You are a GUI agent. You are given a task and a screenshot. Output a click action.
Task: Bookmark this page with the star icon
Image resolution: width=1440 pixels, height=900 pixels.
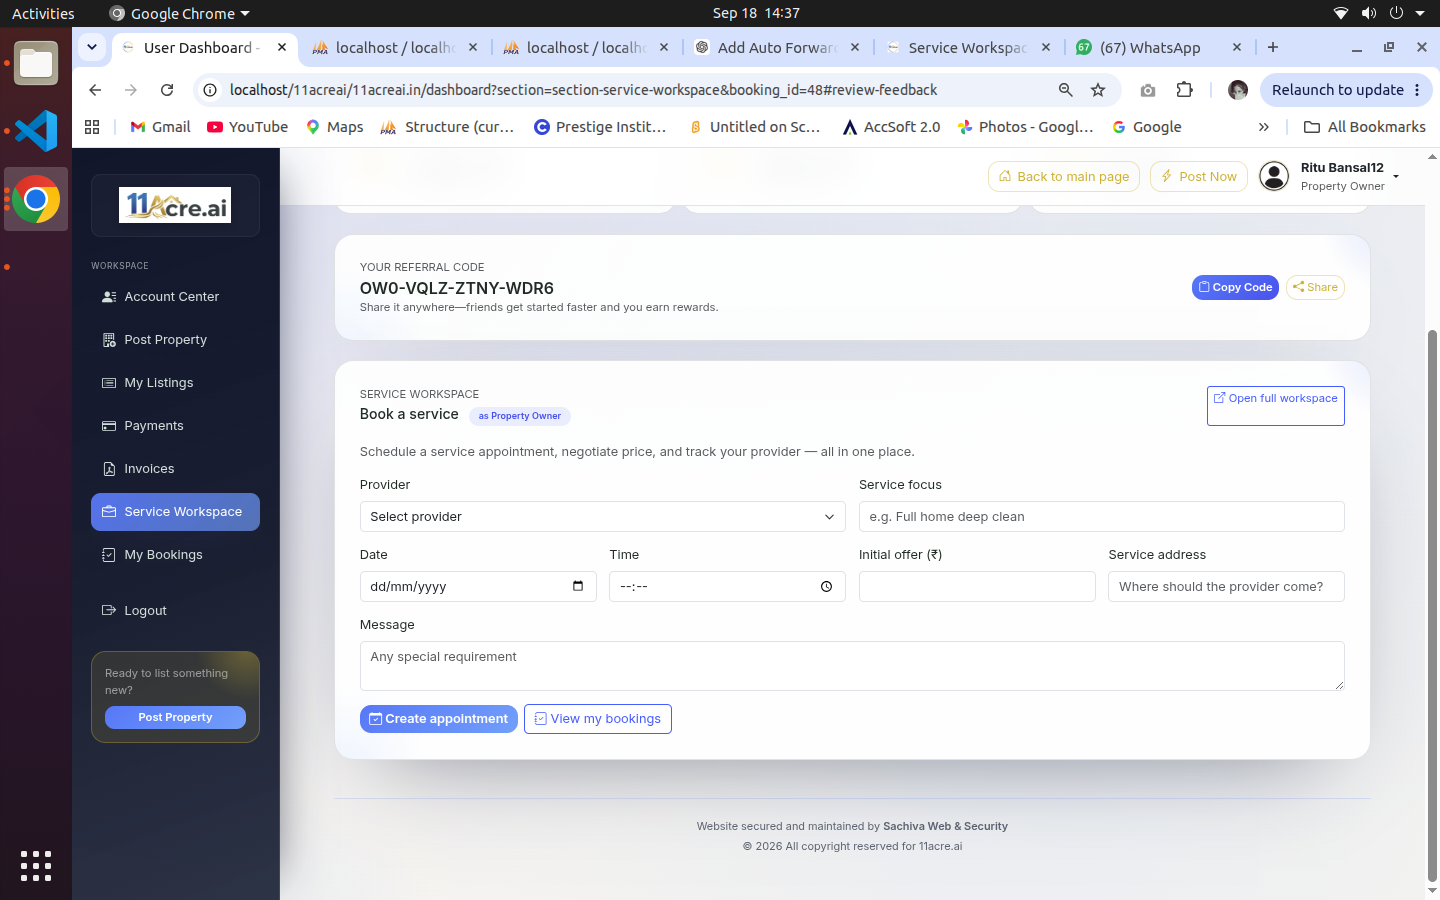(1098, 90)
